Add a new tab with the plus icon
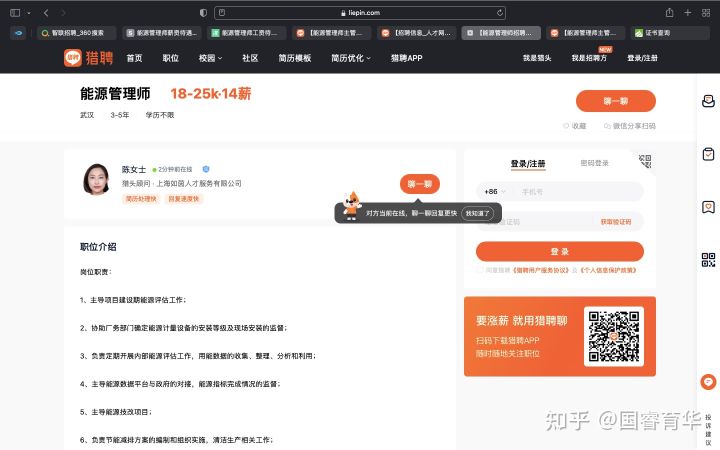This screenshot has height=450, width=720. (687, 13)
